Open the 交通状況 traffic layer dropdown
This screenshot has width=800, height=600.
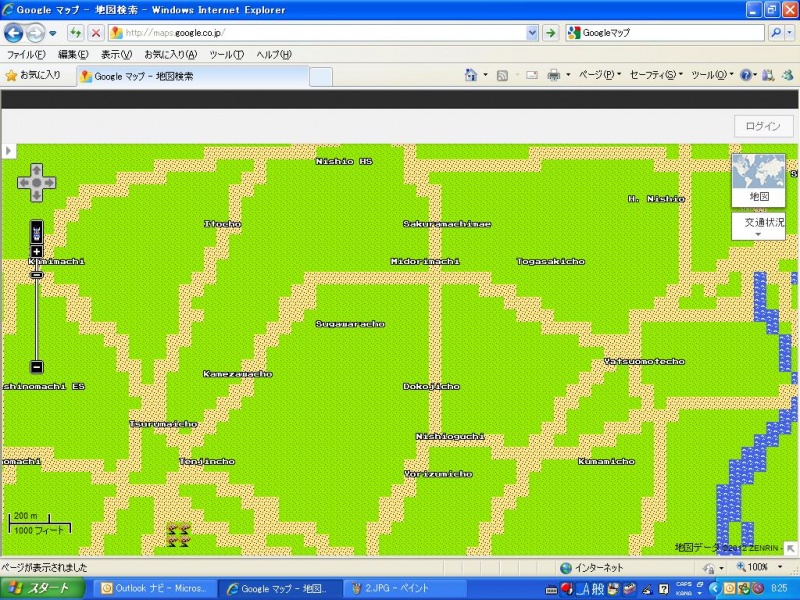758,226
